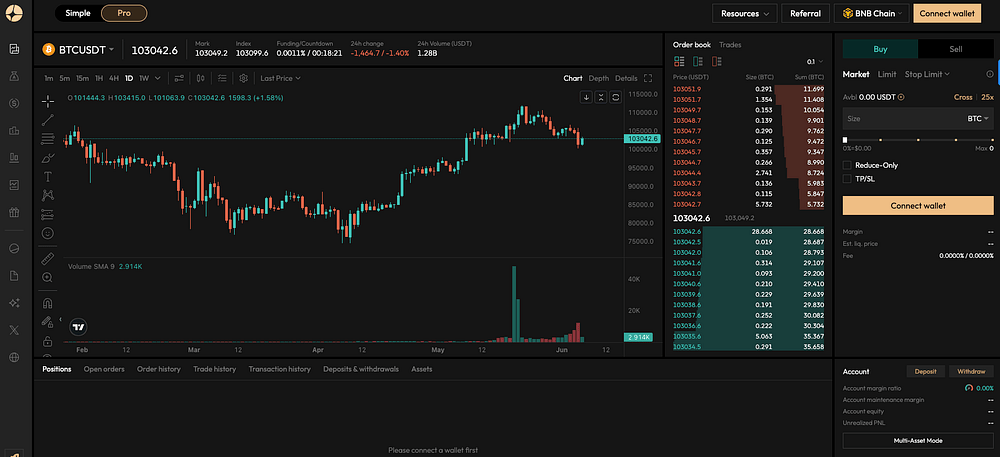The image size is (1000, 457).
Task: Enable the Reduce-Only checkbox
Action: click(x=848, y=165)
